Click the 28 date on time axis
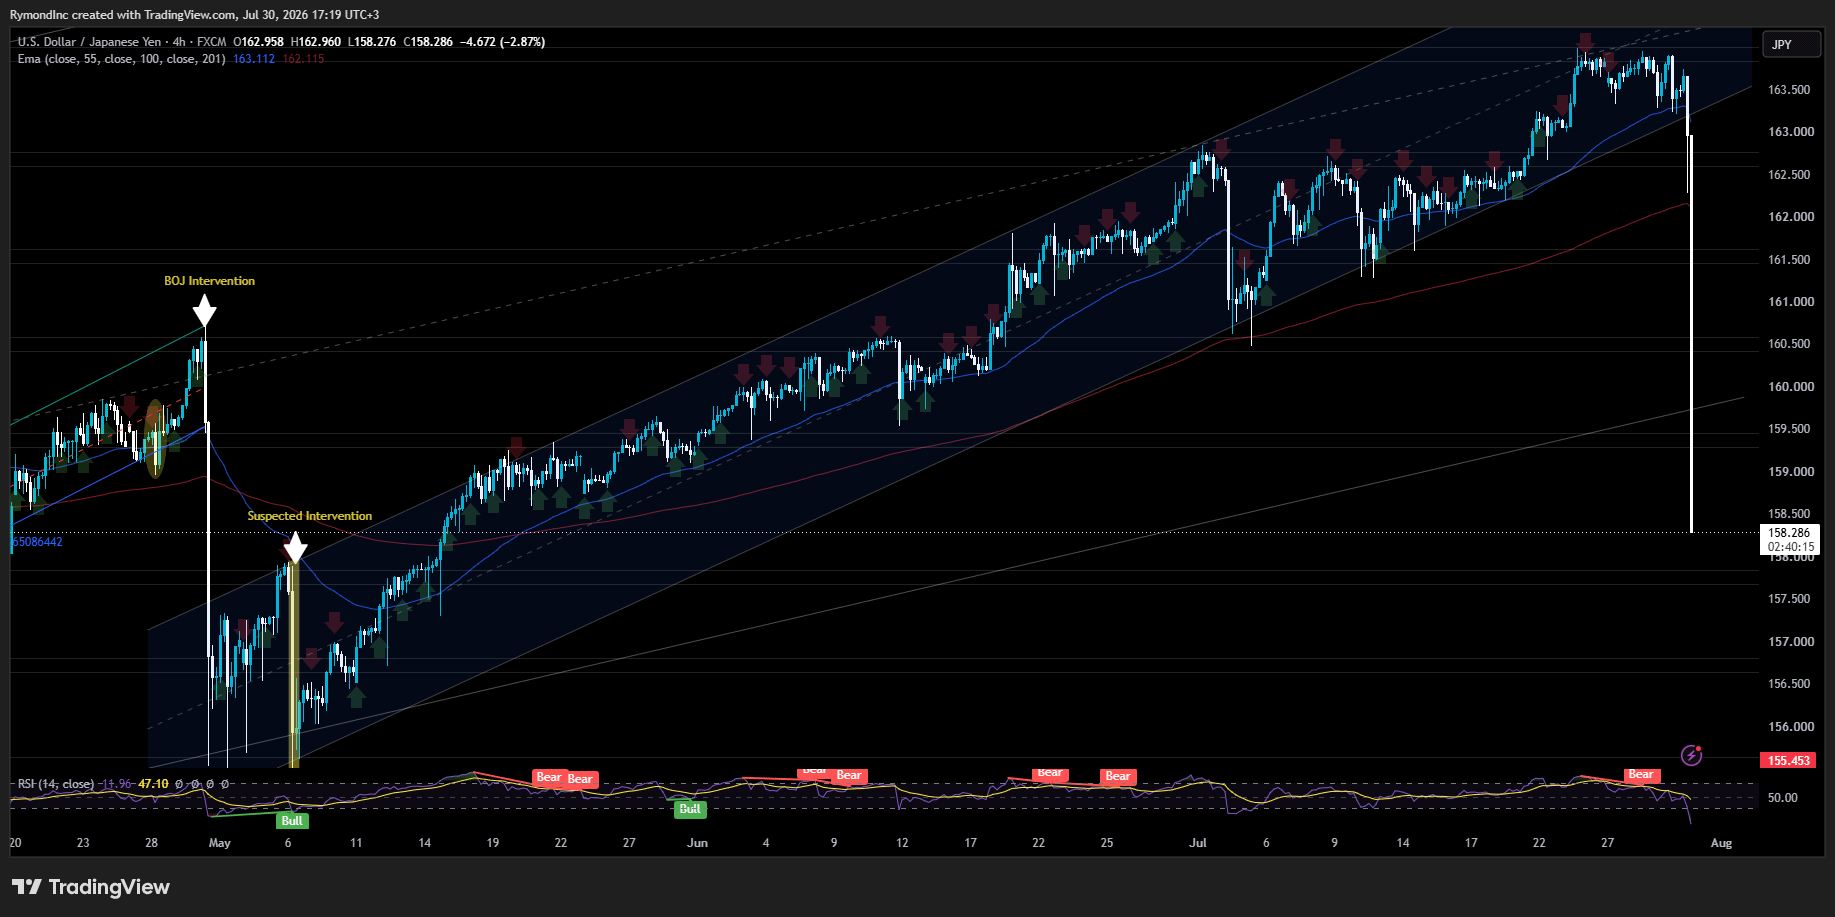The height and width of the screenshot is (917, 1835). tap(151, 843)
